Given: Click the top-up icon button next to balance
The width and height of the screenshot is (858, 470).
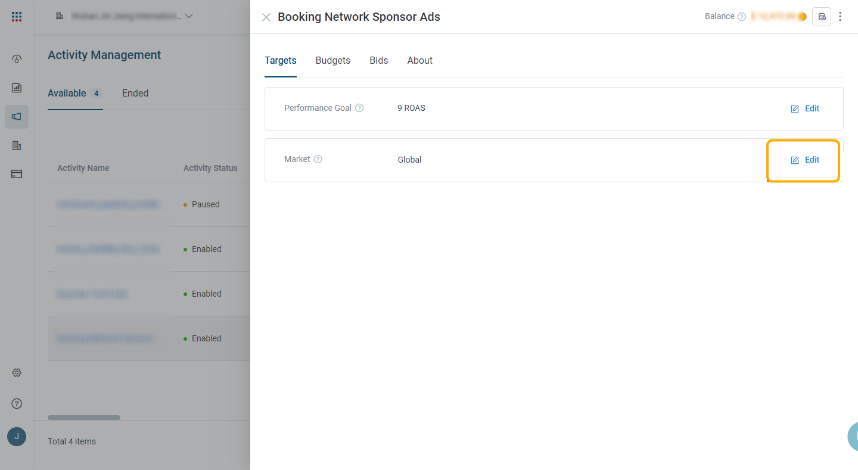Looking at the screenshot, I should [x=821, y=16].
